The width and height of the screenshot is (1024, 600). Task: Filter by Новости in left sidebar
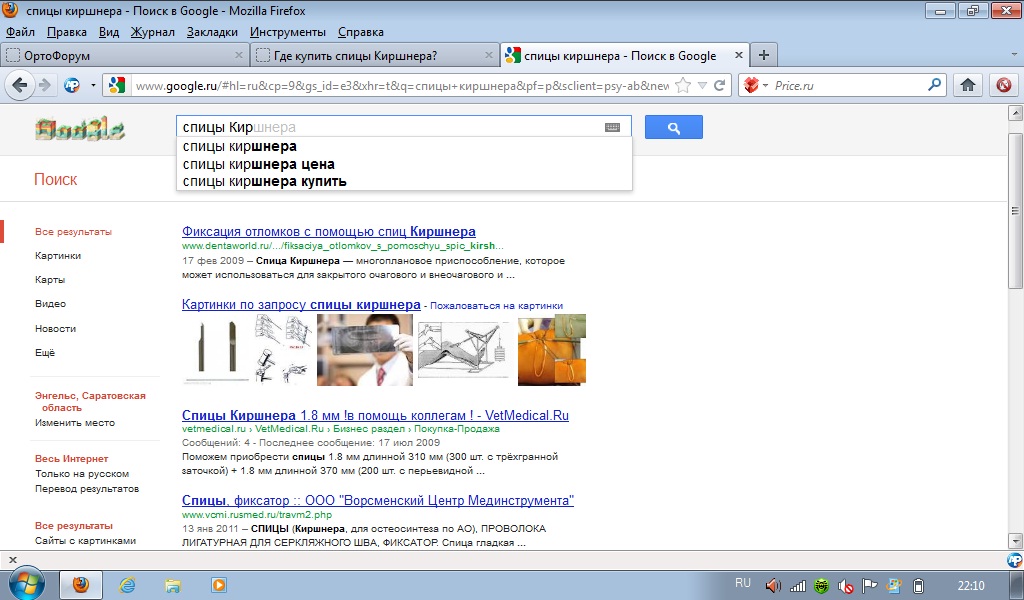click(56, 328)
